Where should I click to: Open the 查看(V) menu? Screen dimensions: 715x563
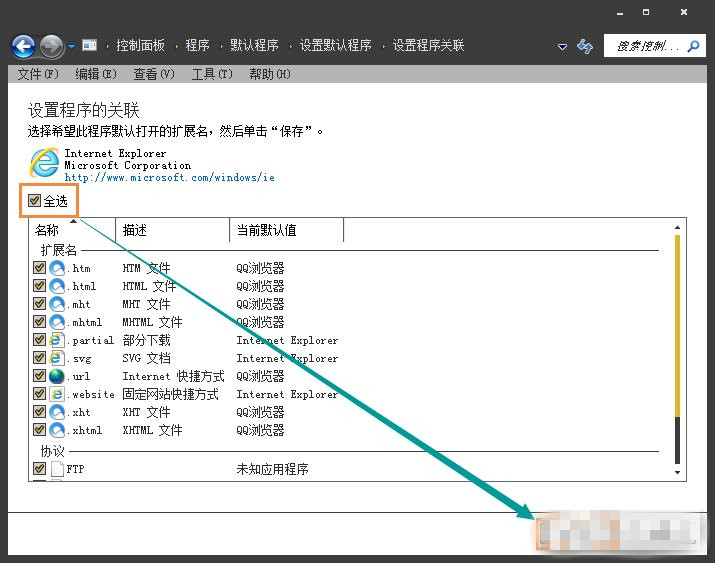(154, 74)
